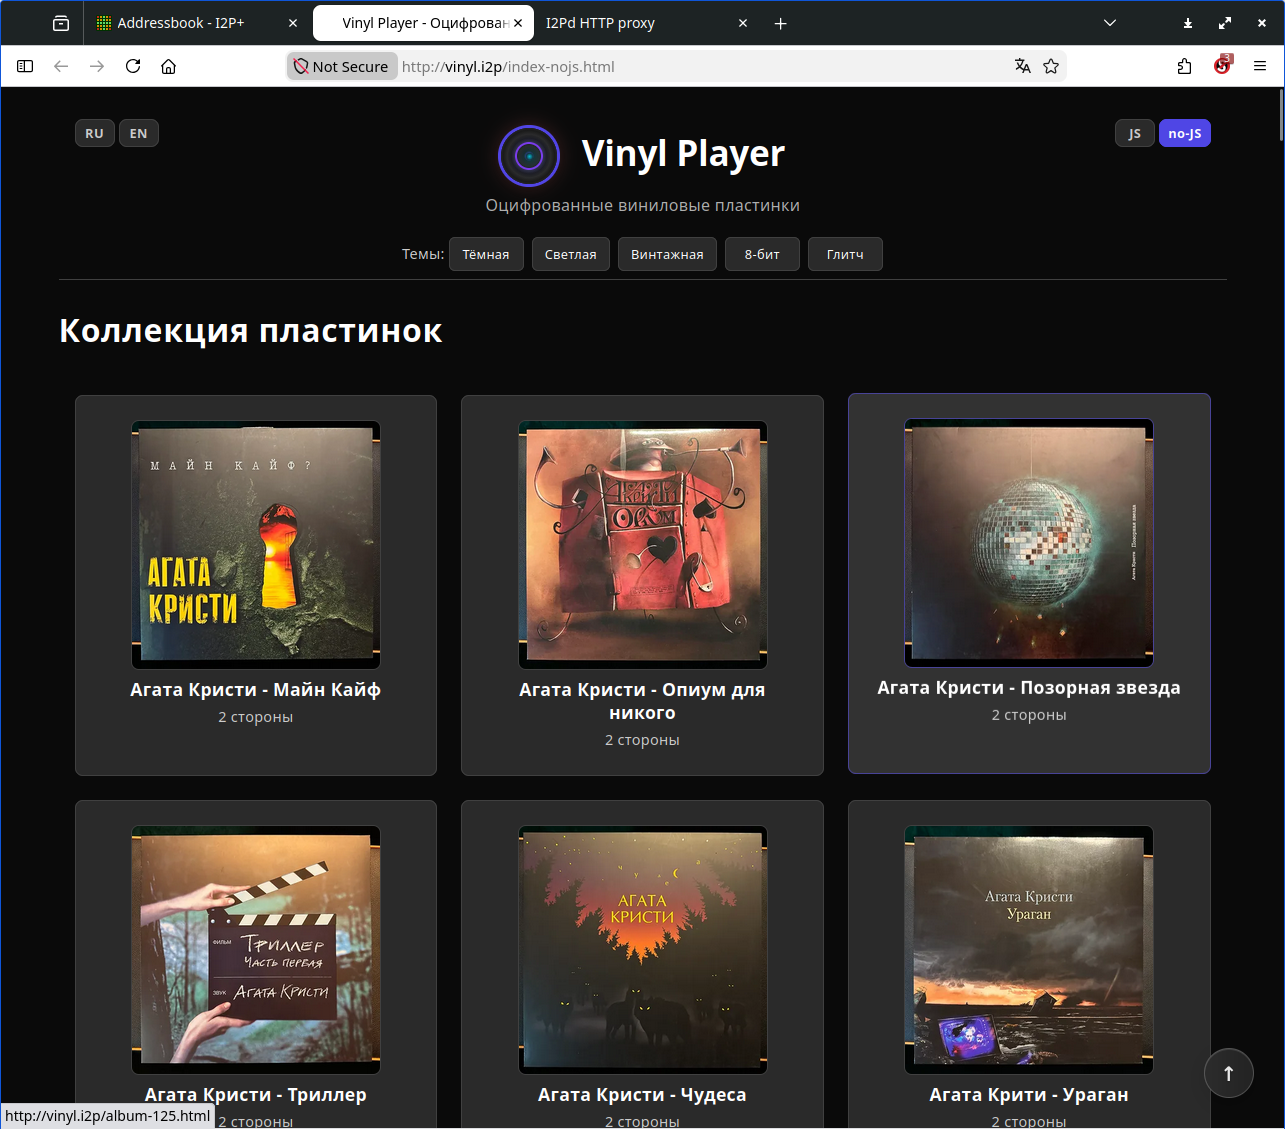Go back with the left arrow
Image resolution: width=1285 pixels, height=1129 pixels.
coord(61,66)
